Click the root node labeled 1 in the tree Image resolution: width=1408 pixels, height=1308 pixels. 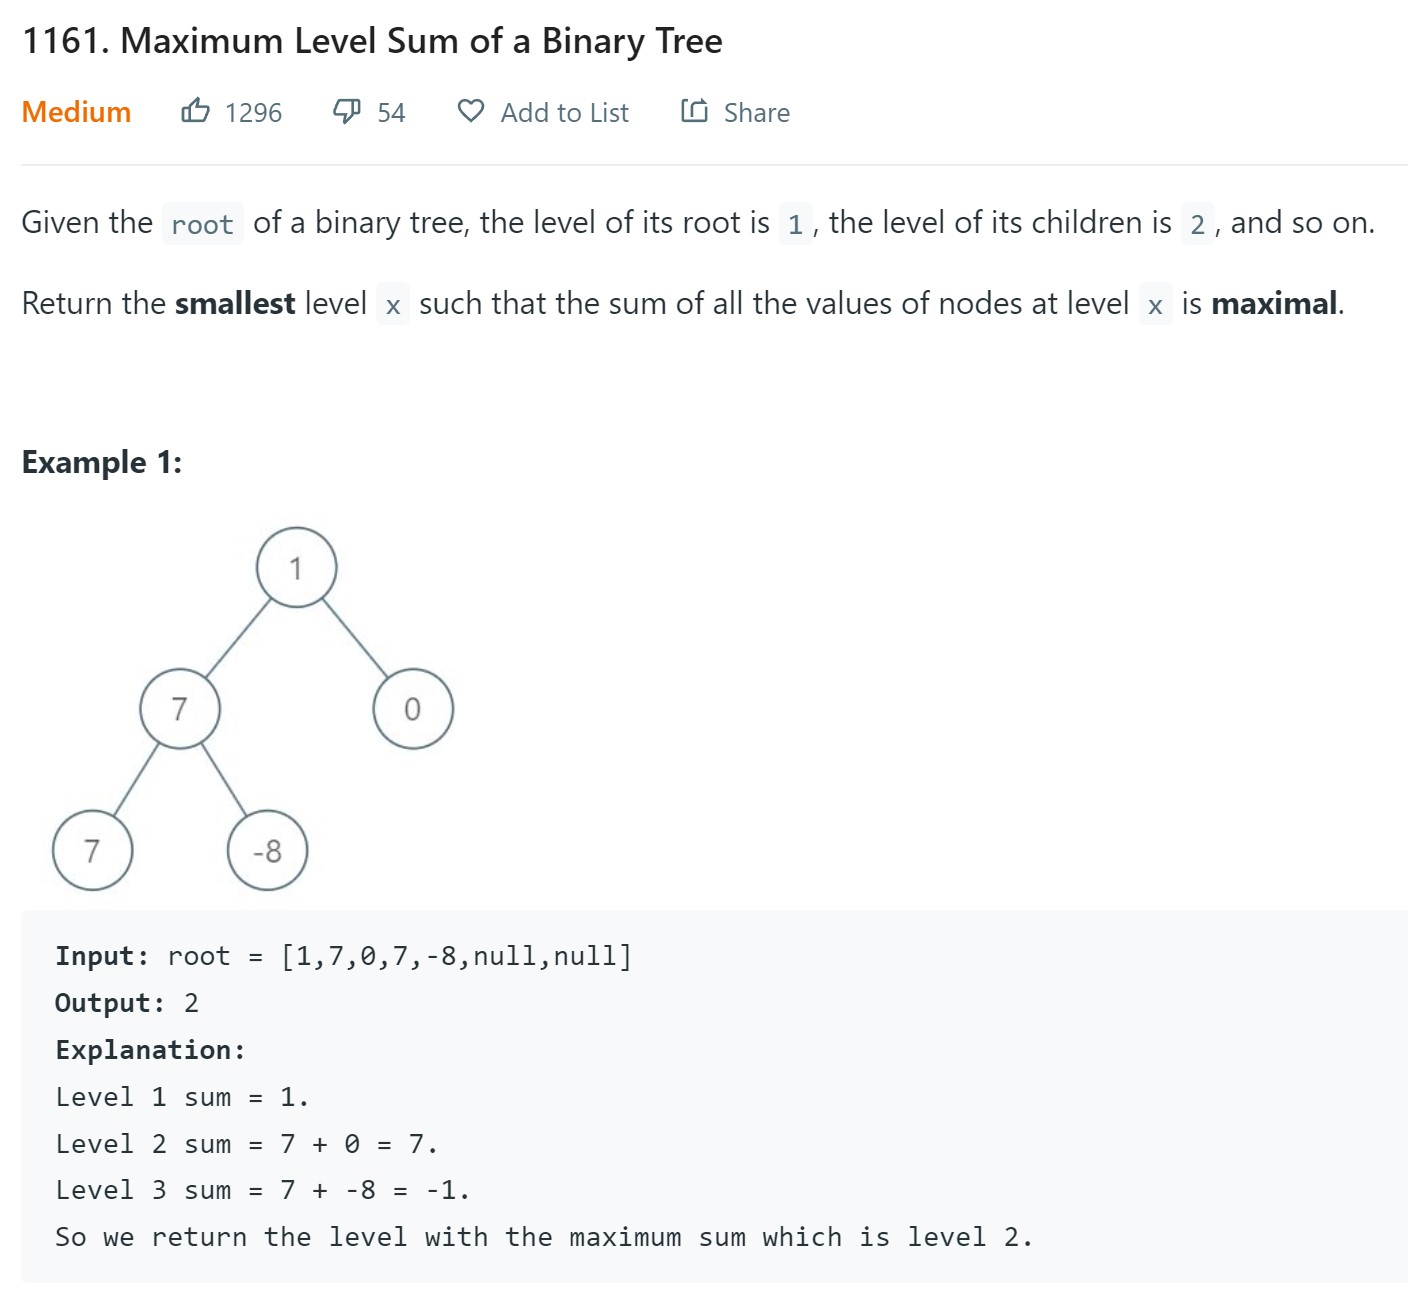tap(296, 567)
